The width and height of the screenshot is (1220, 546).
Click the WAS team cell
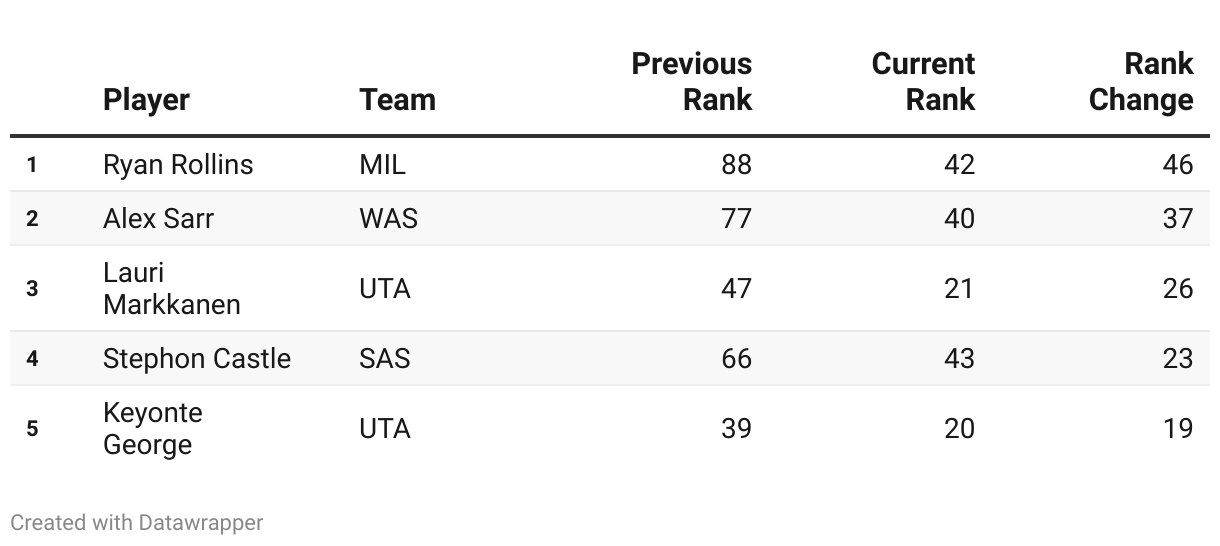pyautogui.click(x=388, y=219)
